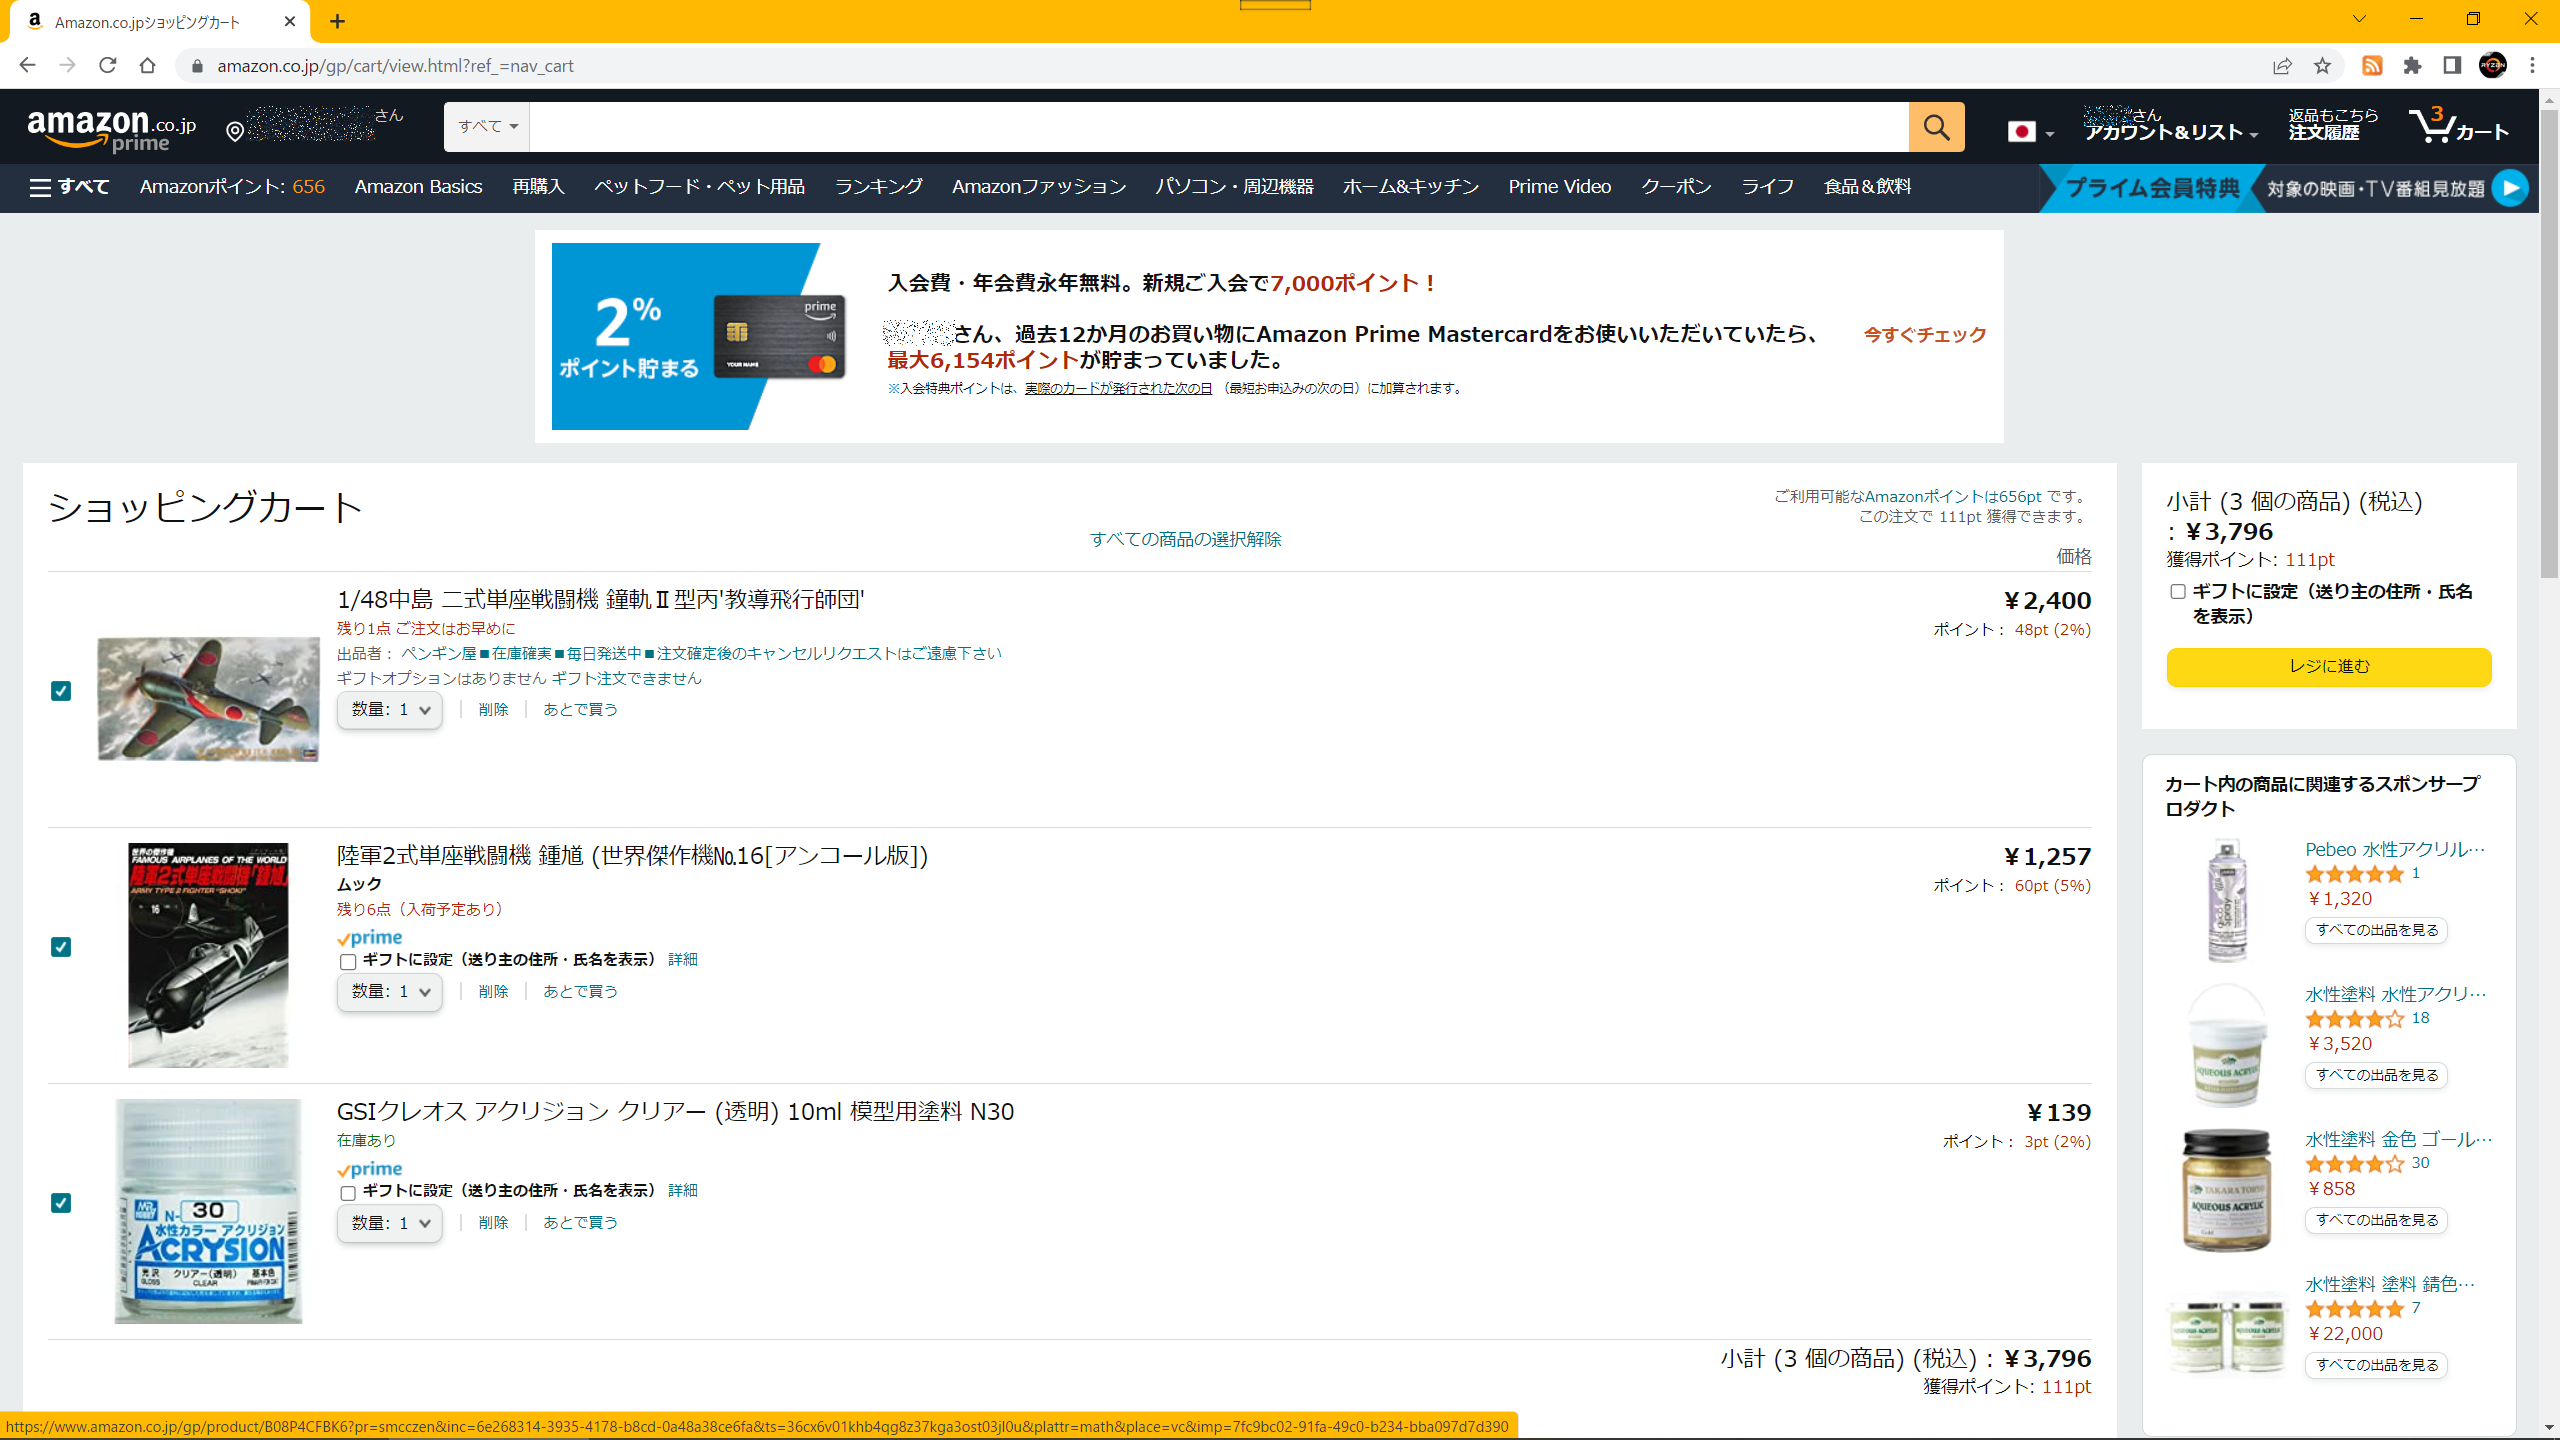Open 再購入 nav item

point(538,187)
